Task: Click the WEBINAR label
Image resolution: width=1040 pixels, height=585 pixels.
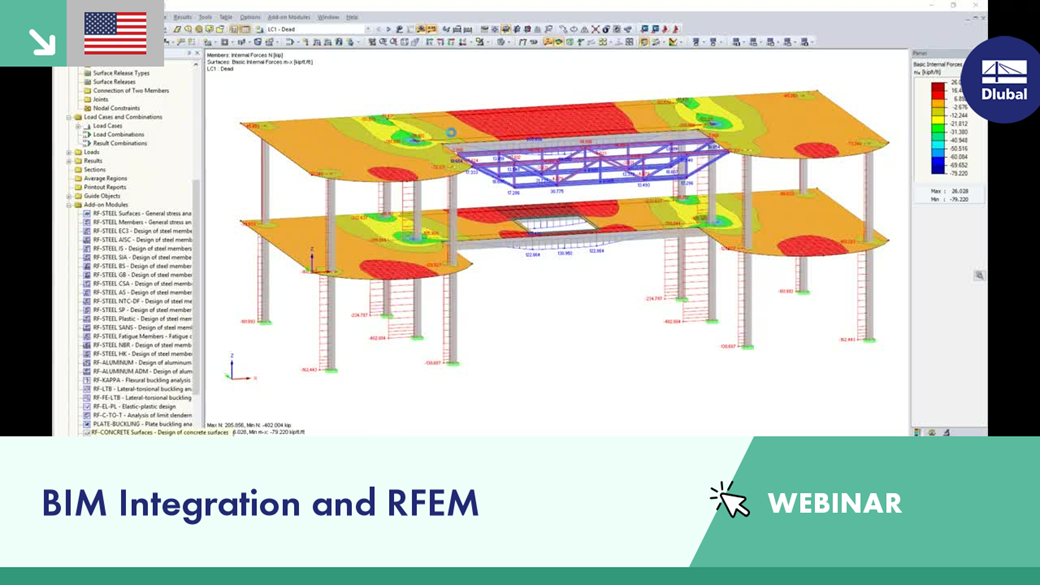Action: (834, 503)
